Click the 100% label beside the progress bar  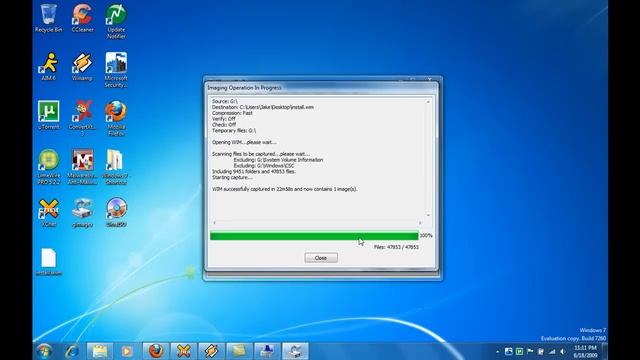point(426,236)
